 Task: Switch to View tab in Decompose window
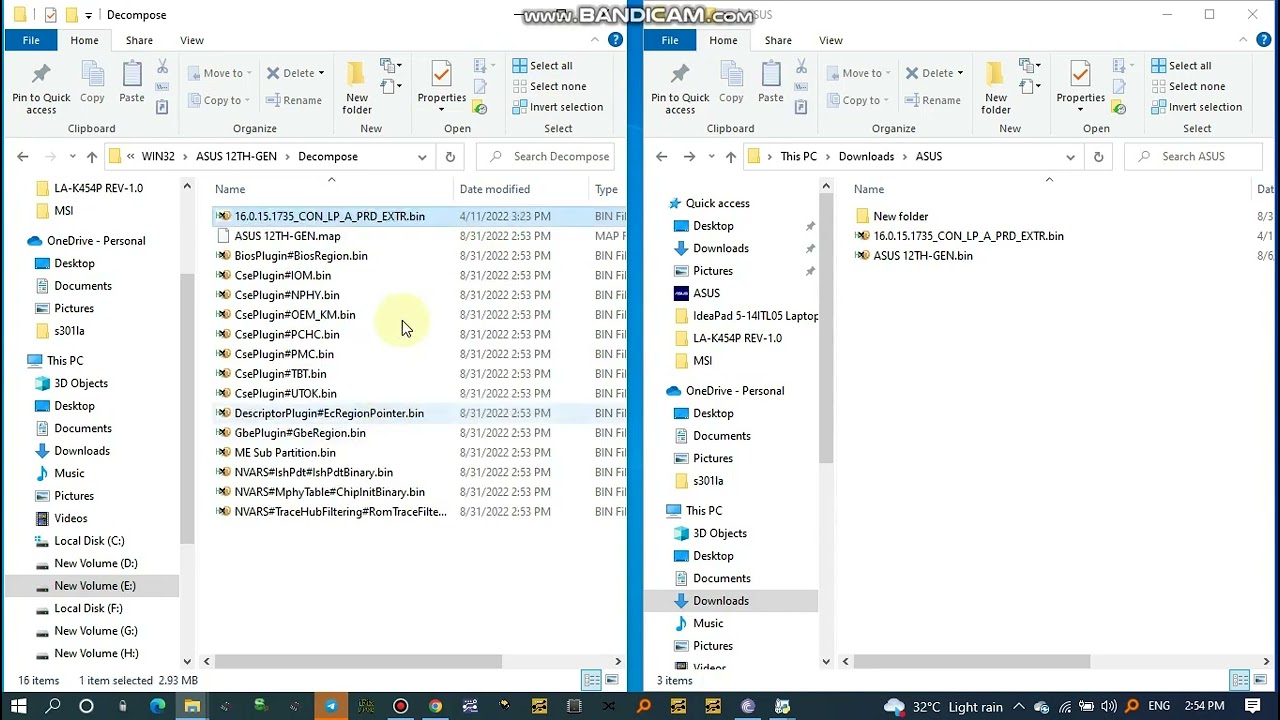(192, 40)
